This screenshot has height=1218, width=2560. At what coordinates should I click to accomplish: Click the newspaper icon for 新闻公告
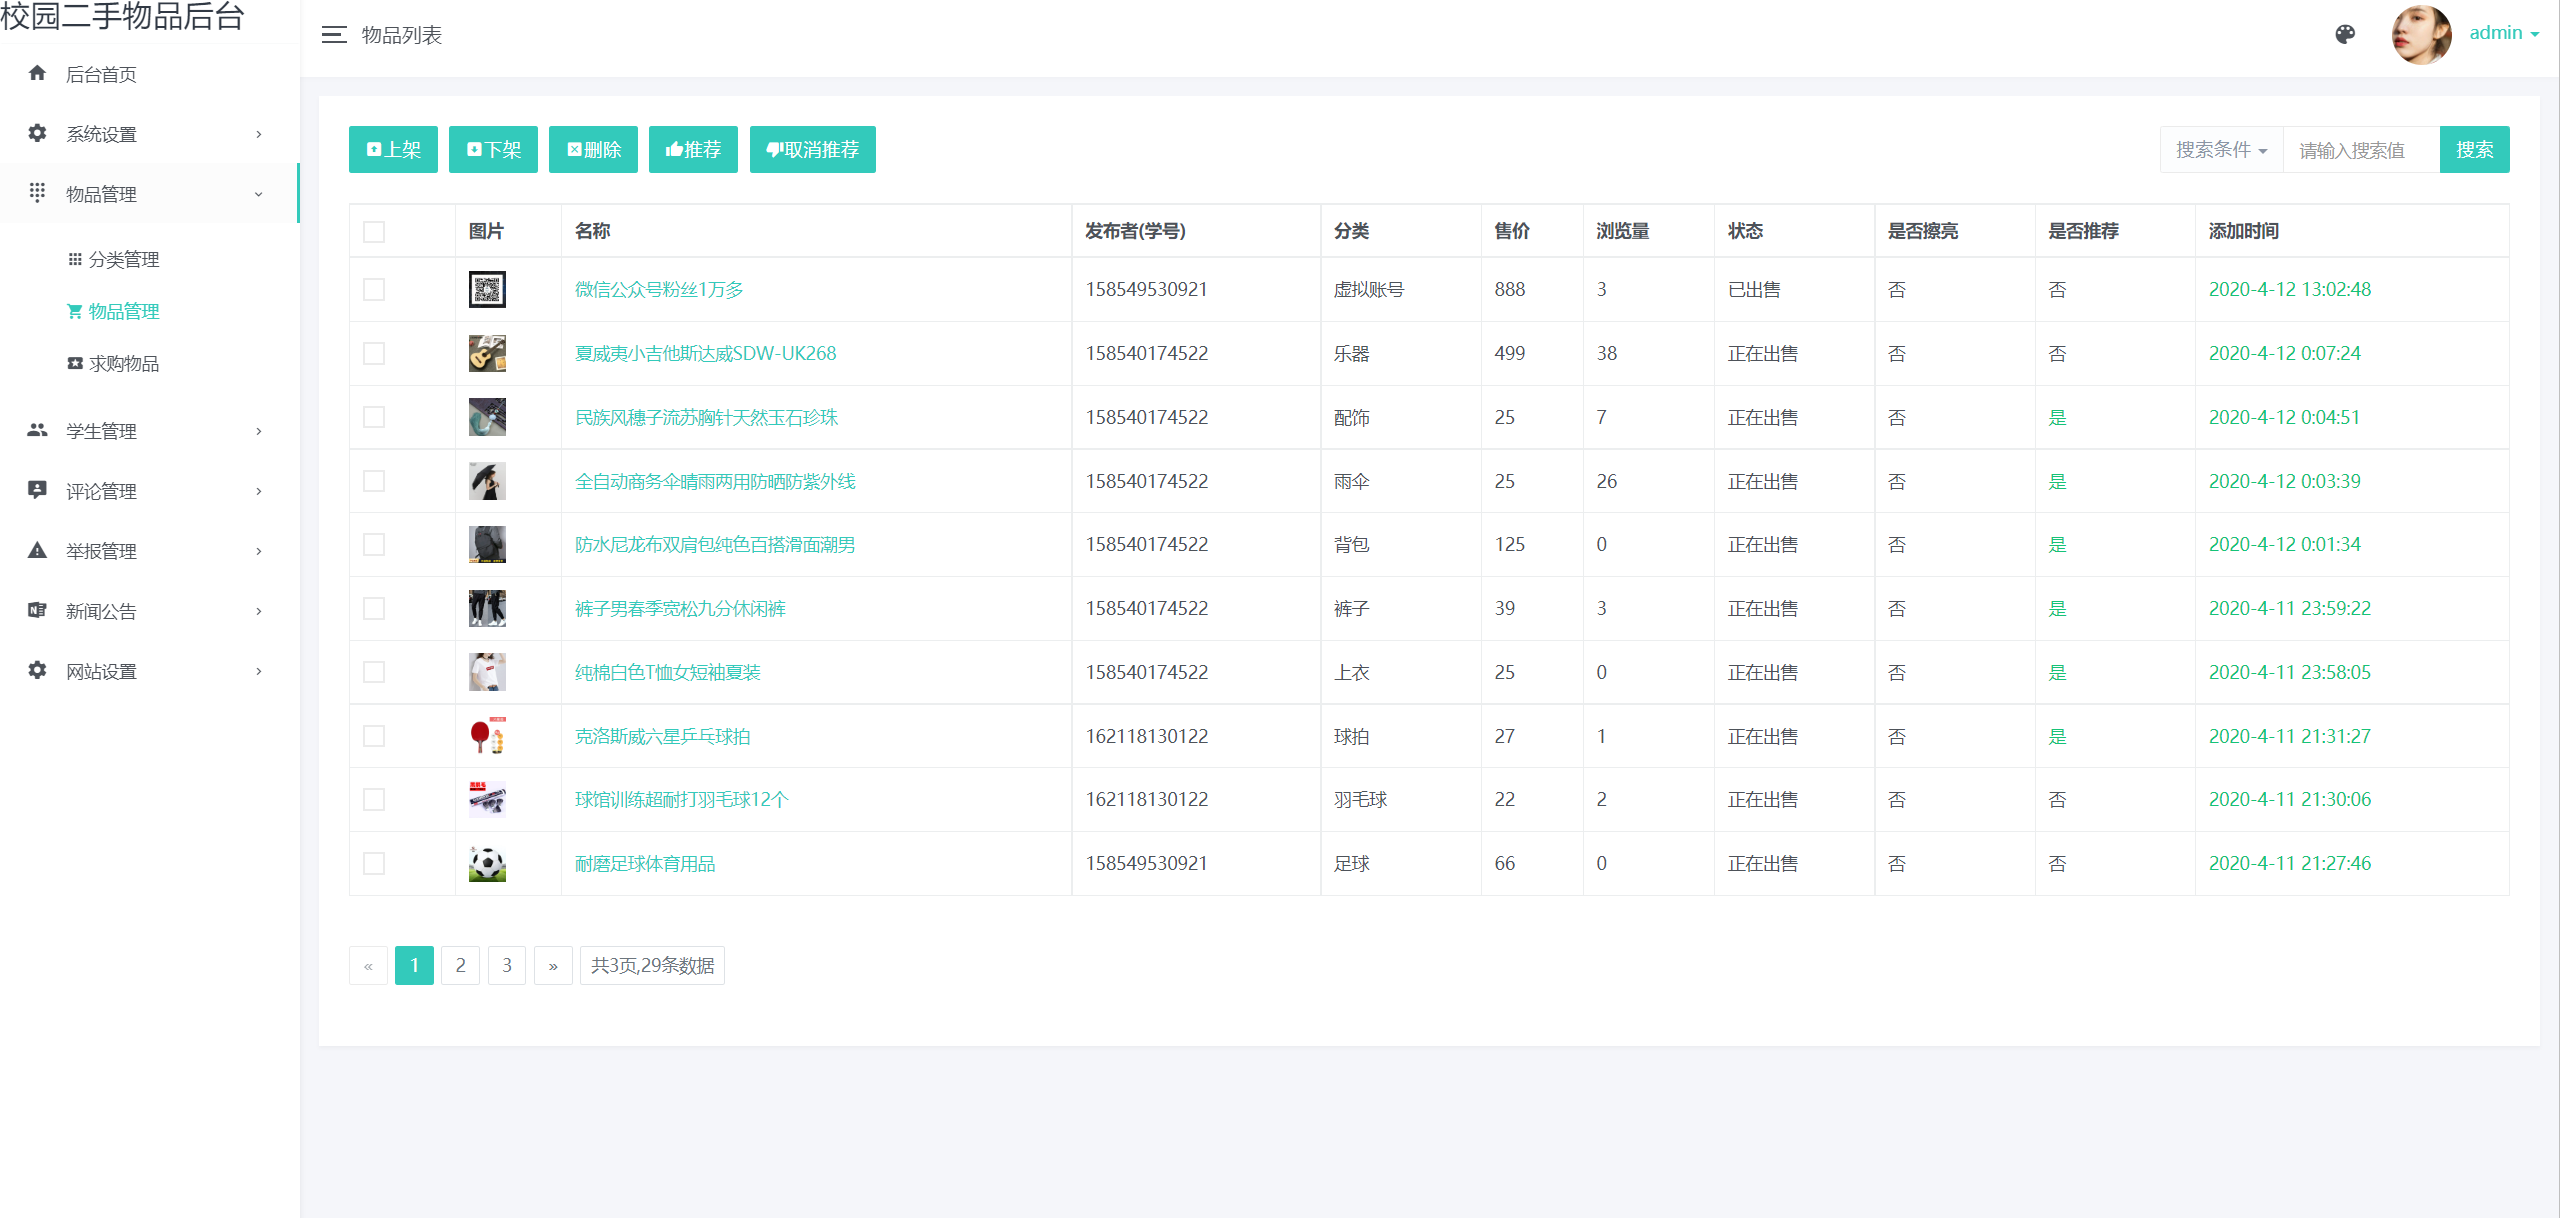(x=38, y=610)
